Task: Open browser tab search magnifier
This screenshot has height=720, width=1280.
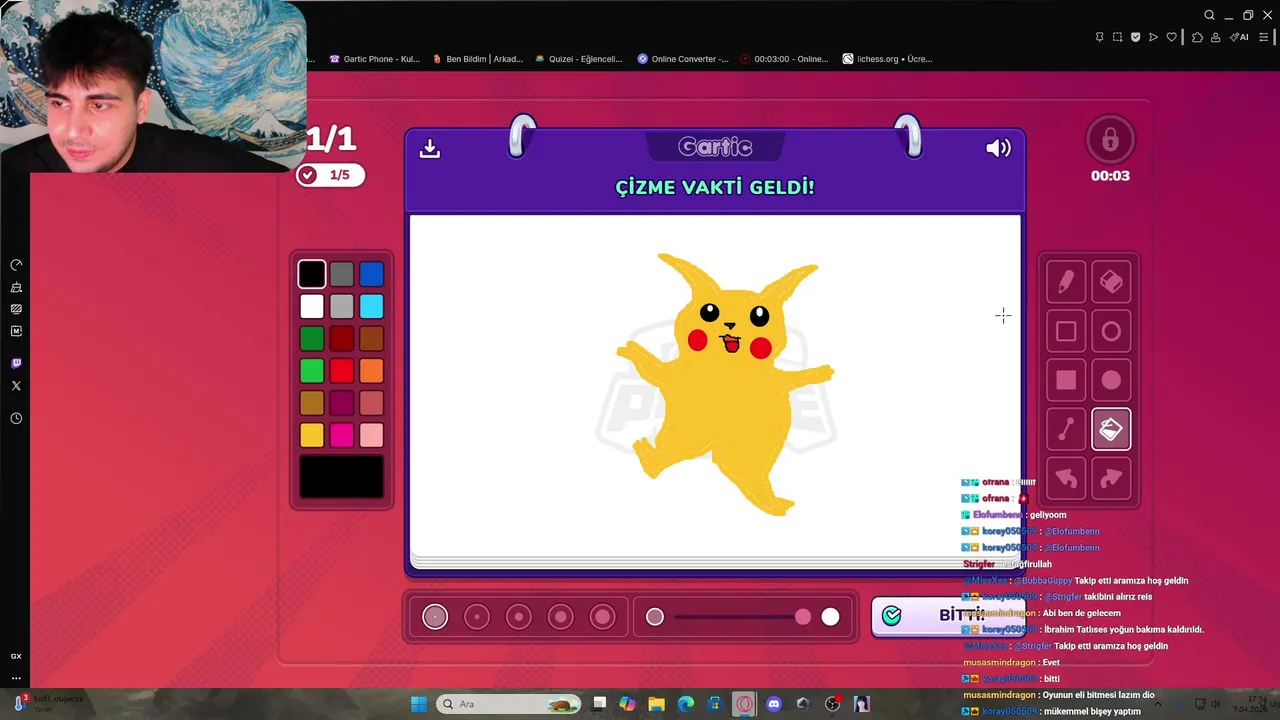Action: pyautogui.click(x=1209, y=15)
